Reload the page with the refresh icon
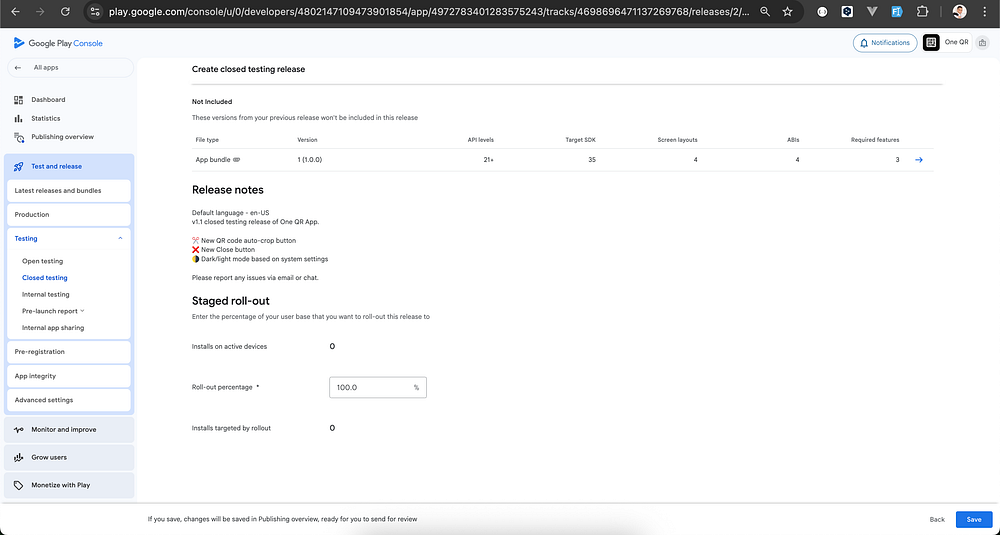 pyautogui.click(x=64, y=11)
